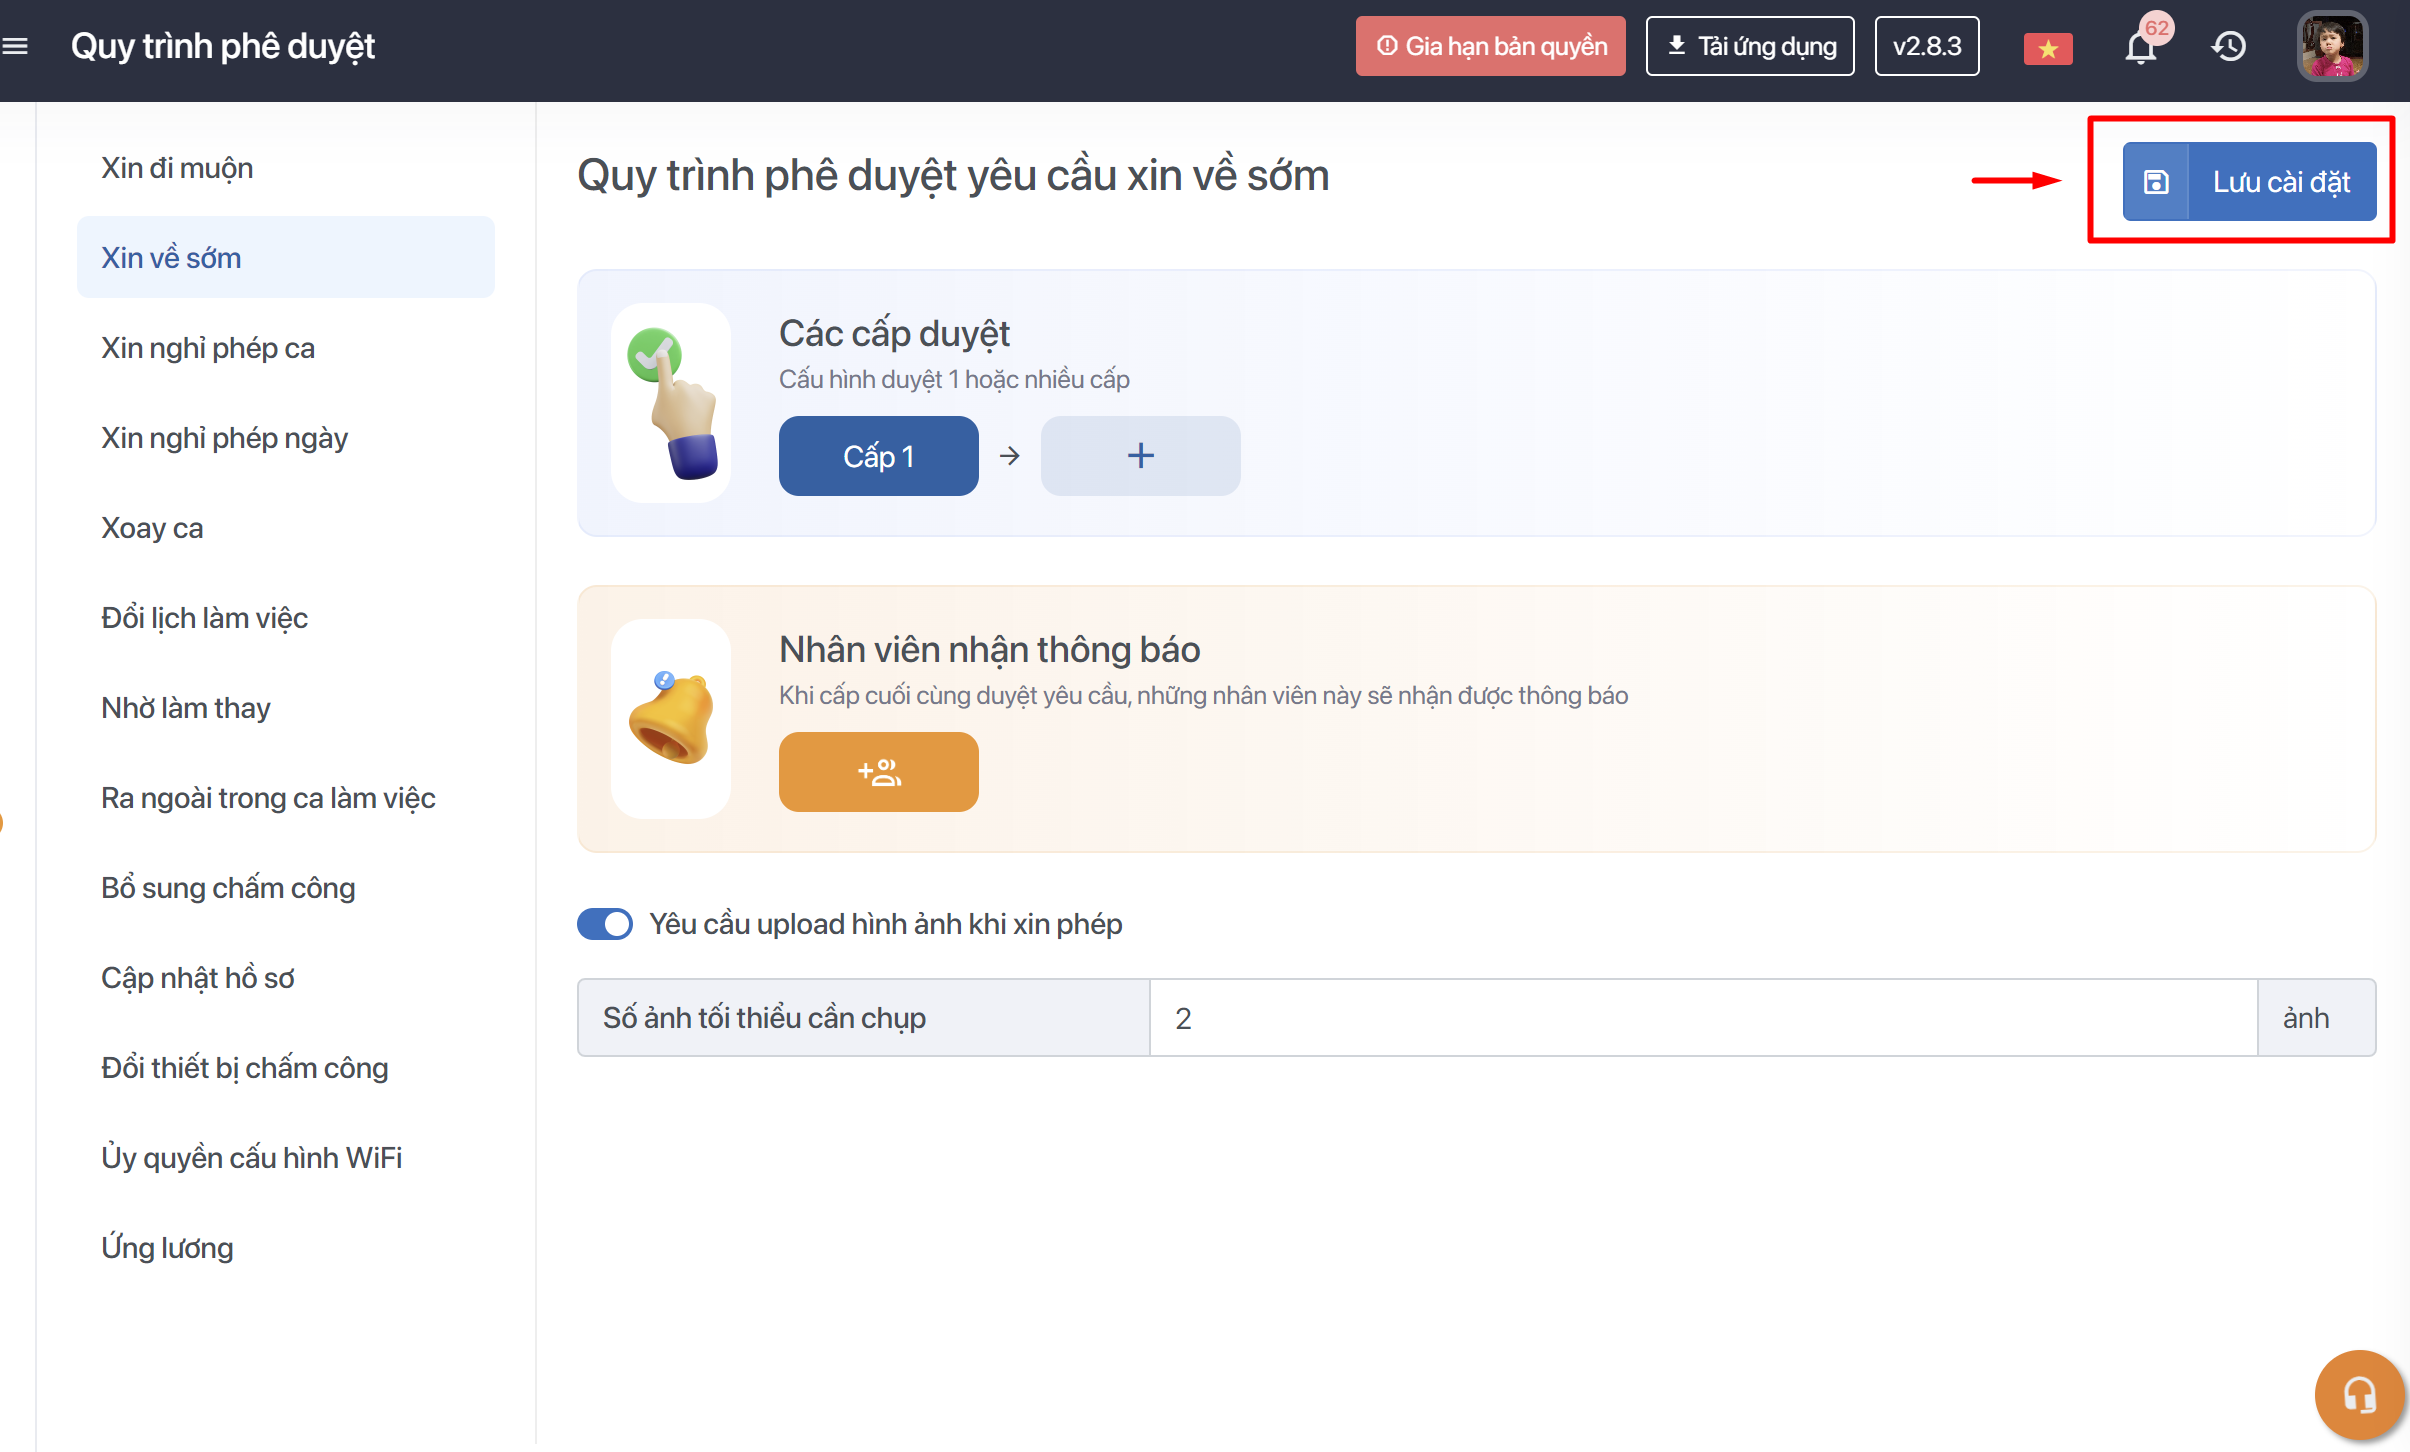
Task: Click Gia hạn bản quyền button
Action: pos(1490,46)
